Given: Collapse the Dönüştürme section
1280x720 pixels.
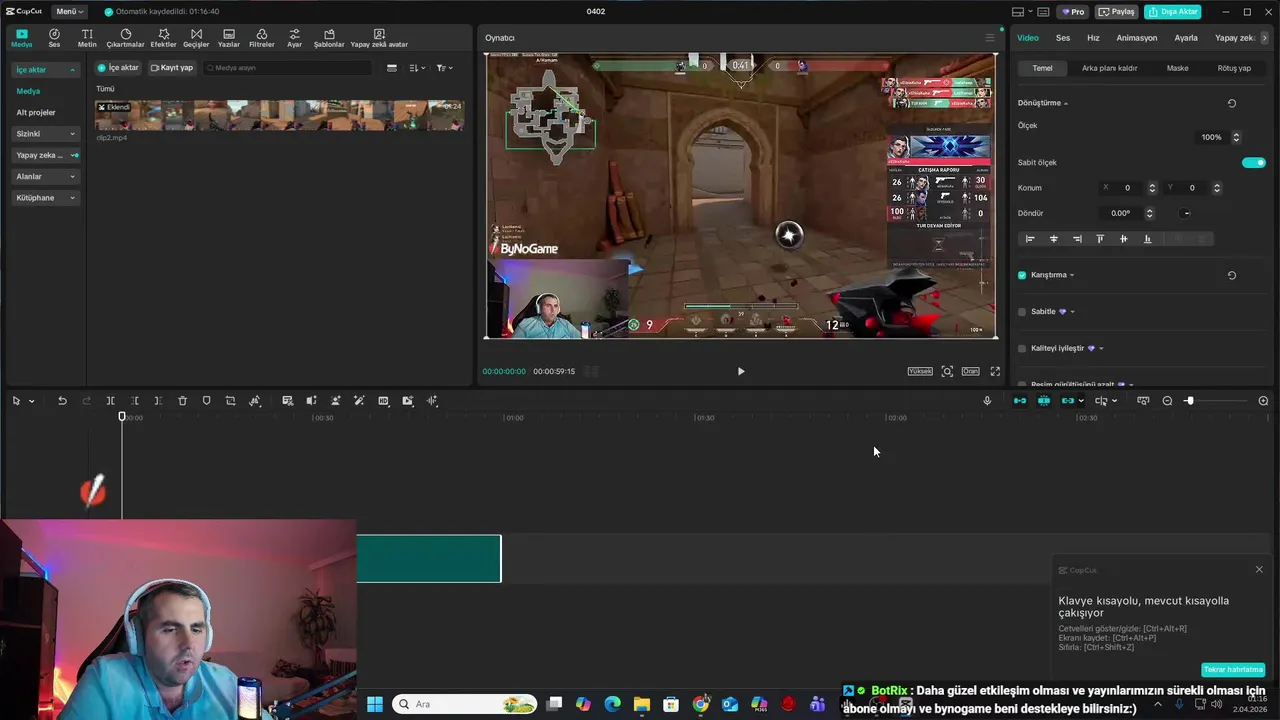Looking at the screenshot, I should pyautogui.click(x=1066, y=103).
